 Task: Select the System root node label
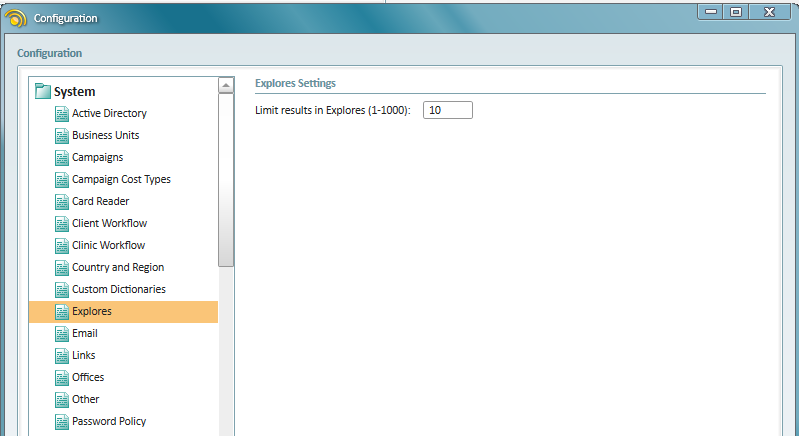74,92
